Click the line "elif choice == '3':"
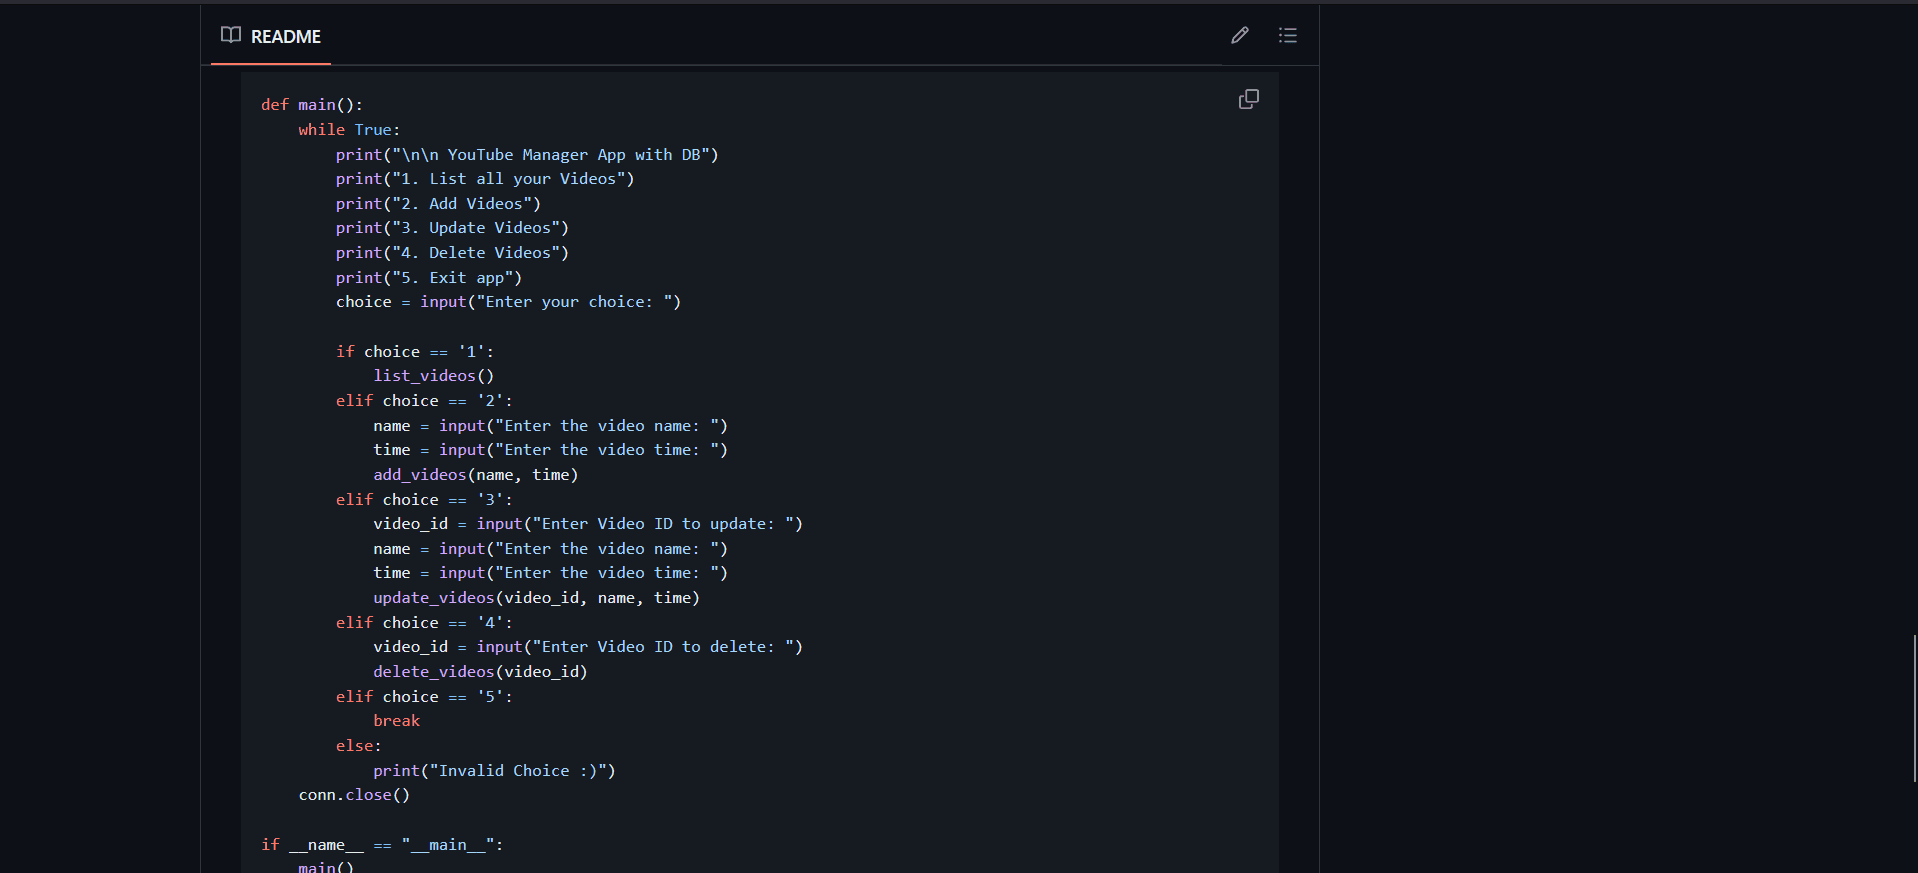This screenshot has height=873, width=1918. pyautogui.click(x=424, y=500)
